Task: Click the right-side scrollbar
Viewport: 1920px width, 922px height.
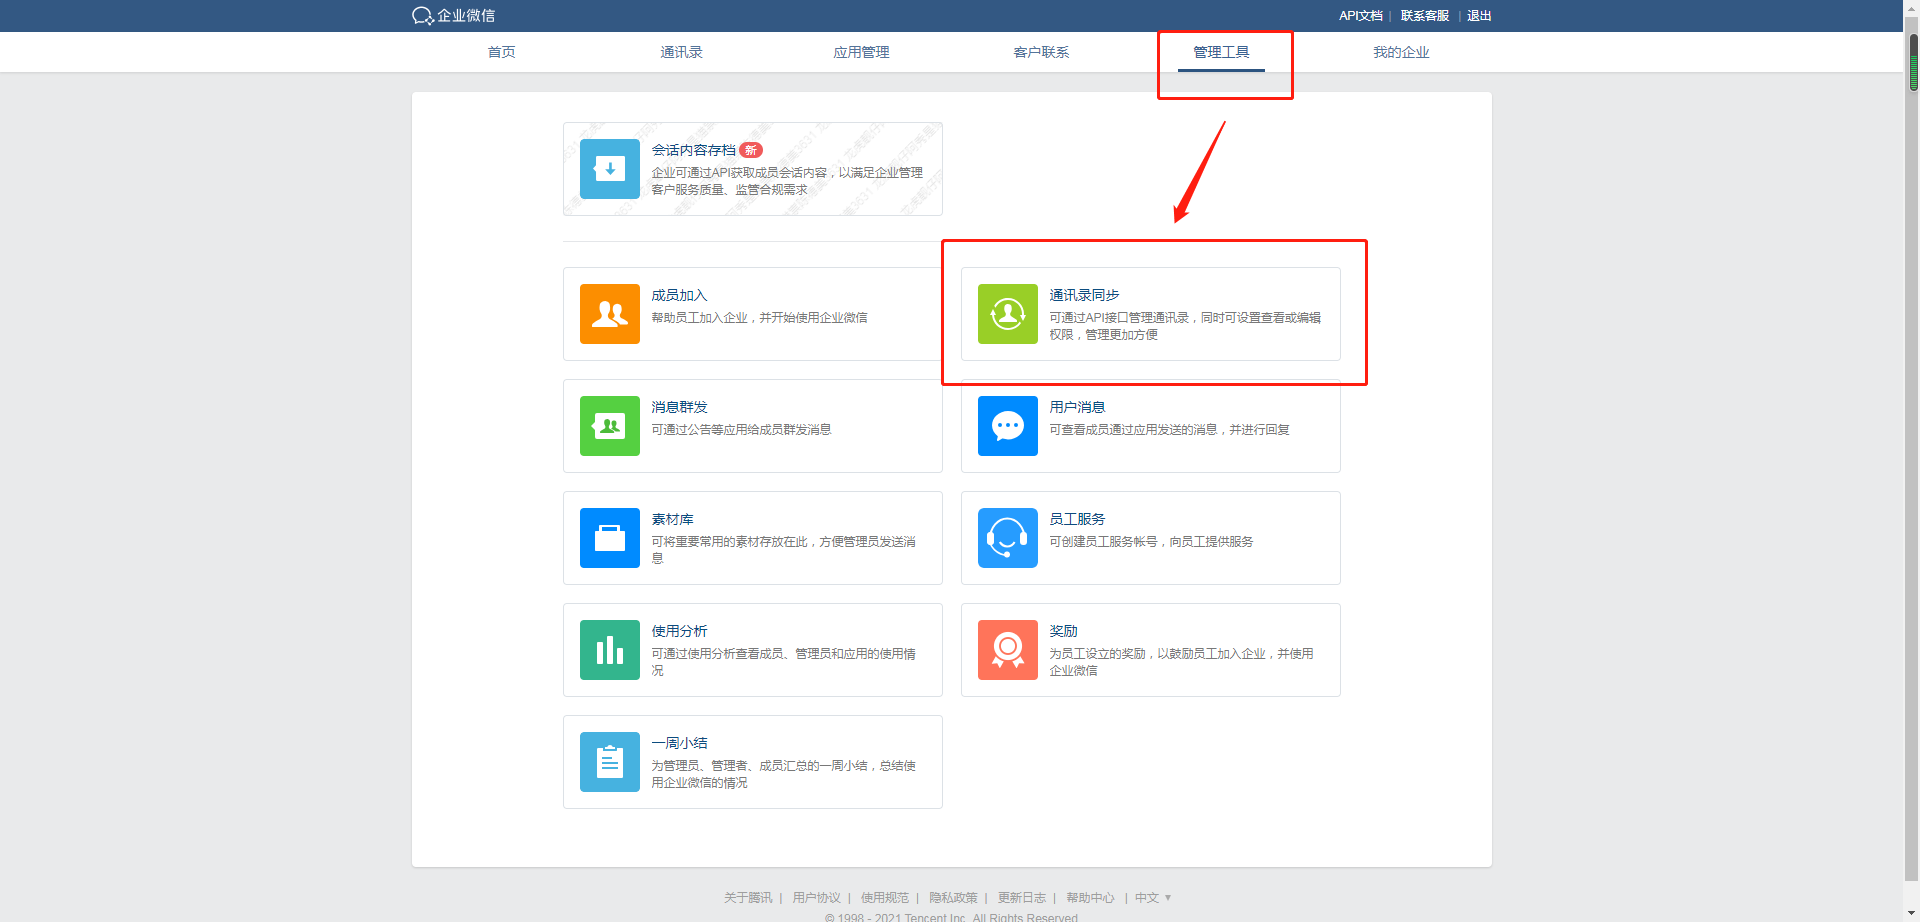Action: pos(1912,55)
